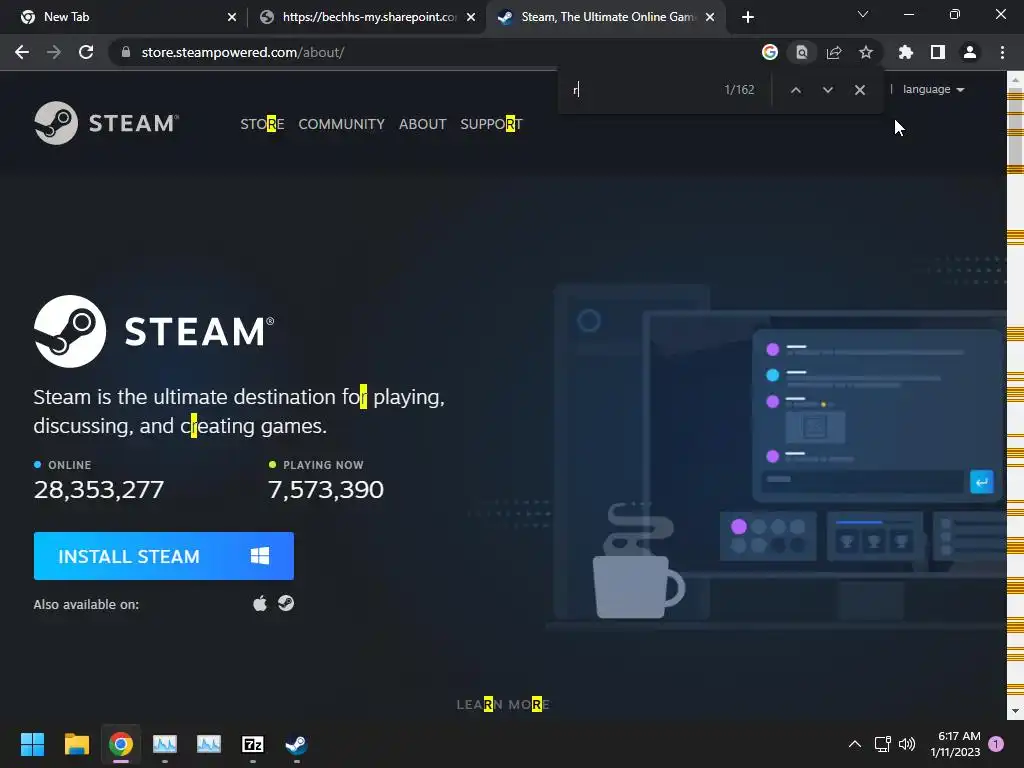This screenshot has height=768, width=1024.
Task: Click the padlock site info icon
Action: [126, 52]
